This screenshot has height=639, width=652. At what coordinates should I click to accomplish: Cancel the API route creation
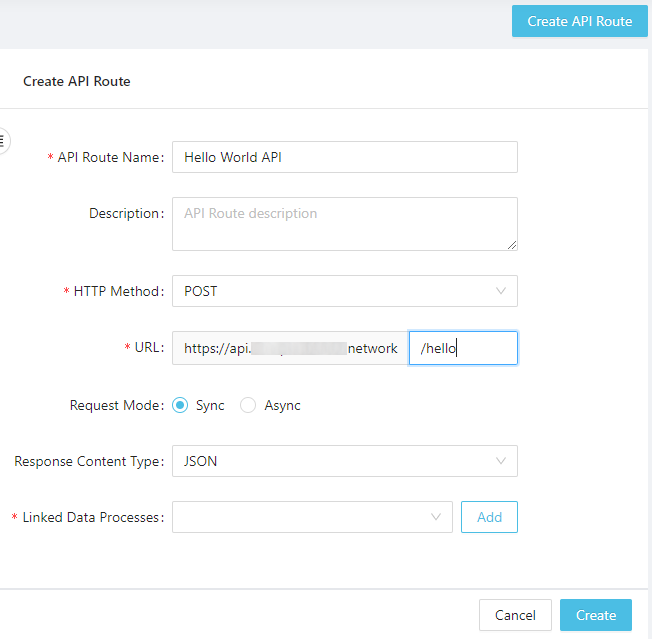pos(515,615)
